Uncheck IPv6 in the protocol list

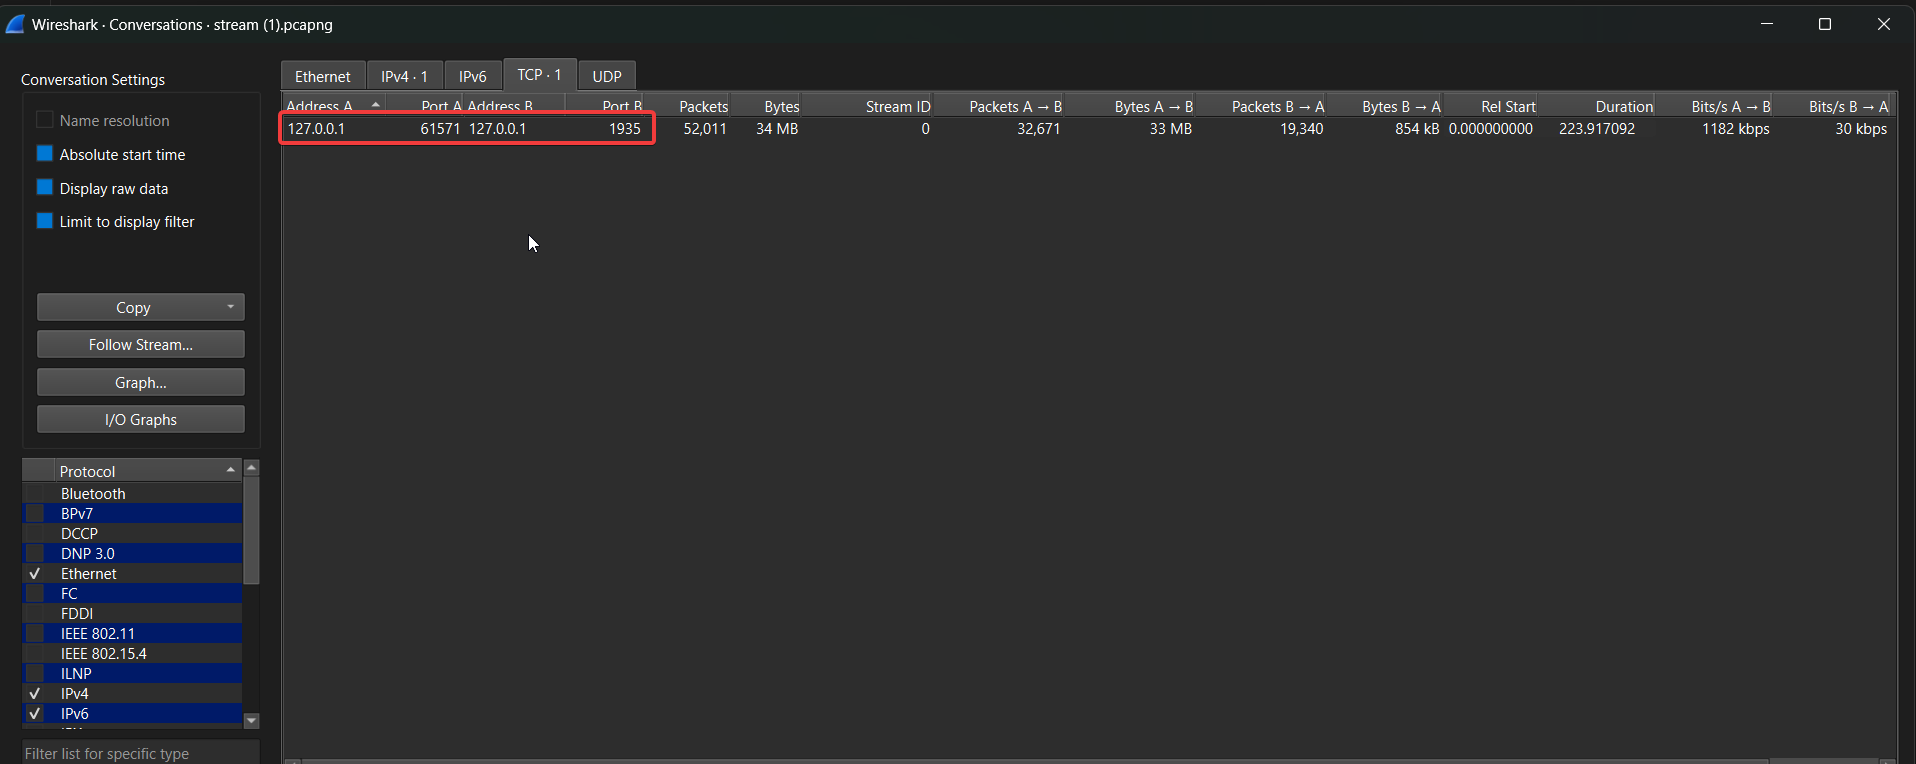pyautogui.click(x=35, y=713)
